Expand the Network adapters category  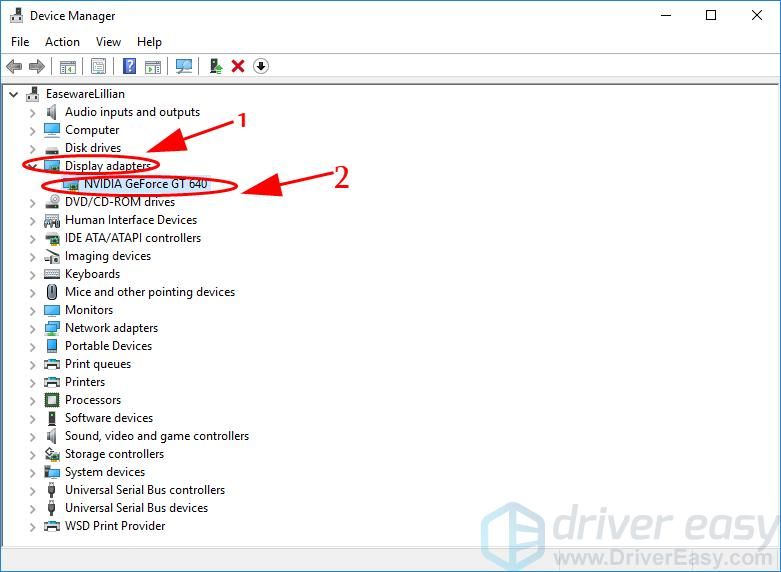(x=32, y=328)
